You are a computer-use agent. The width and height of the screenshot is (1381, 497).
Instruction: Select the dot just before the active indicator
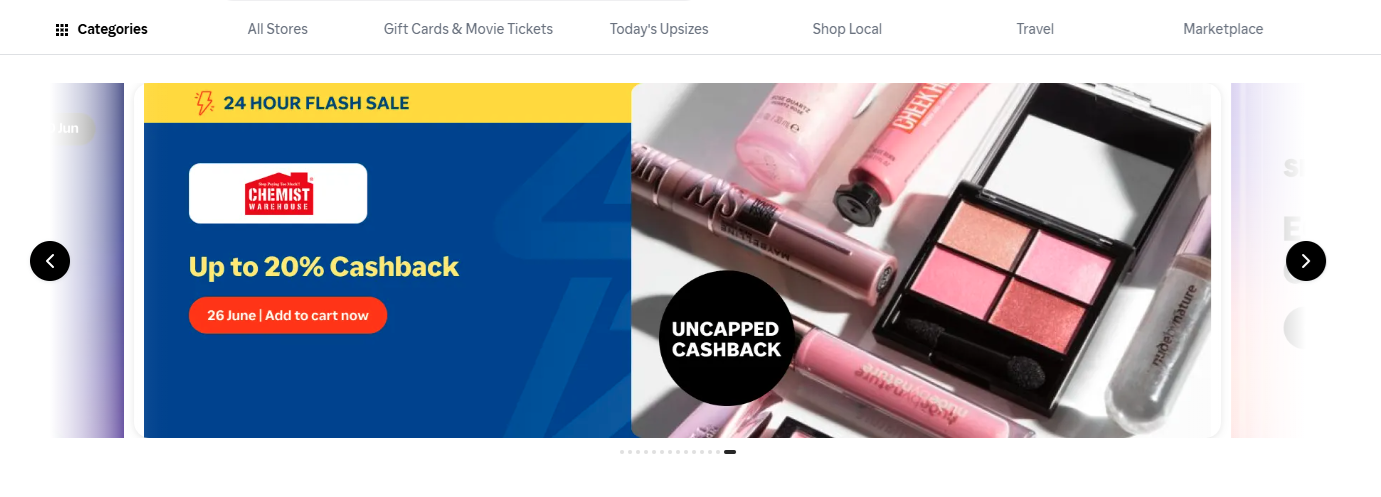[718, 452]
